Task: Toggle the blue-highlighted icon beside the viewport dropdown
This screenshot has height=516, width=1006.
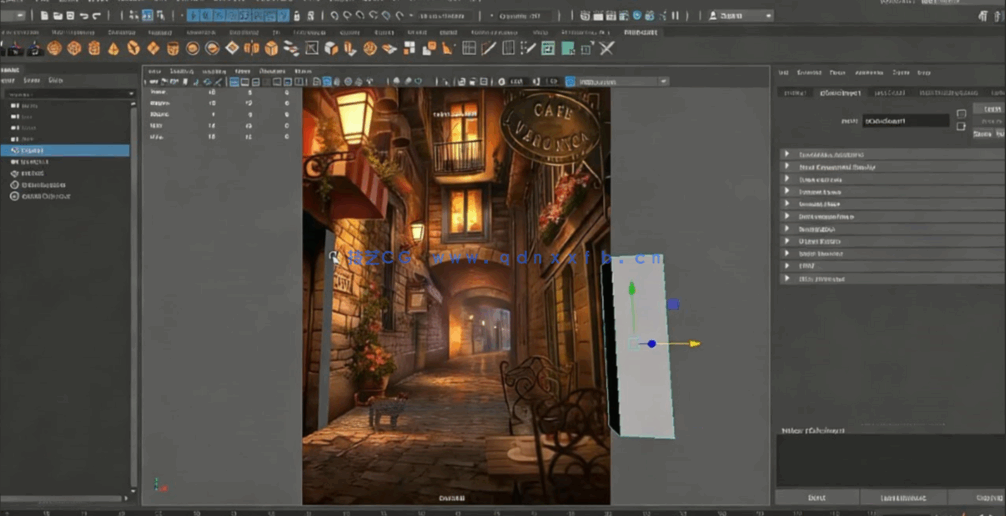Action: click(569, 81)
